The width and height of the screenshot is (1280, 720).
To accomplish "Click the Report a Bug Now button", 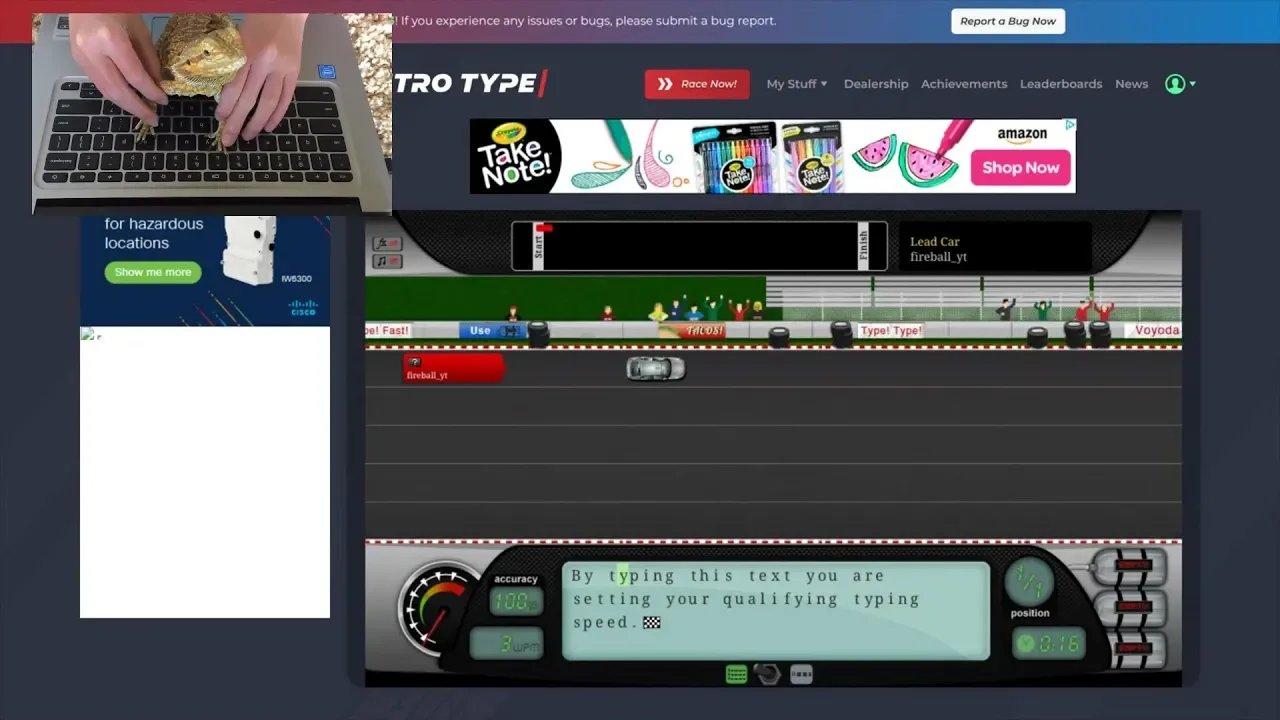I will pos(1008,21).
